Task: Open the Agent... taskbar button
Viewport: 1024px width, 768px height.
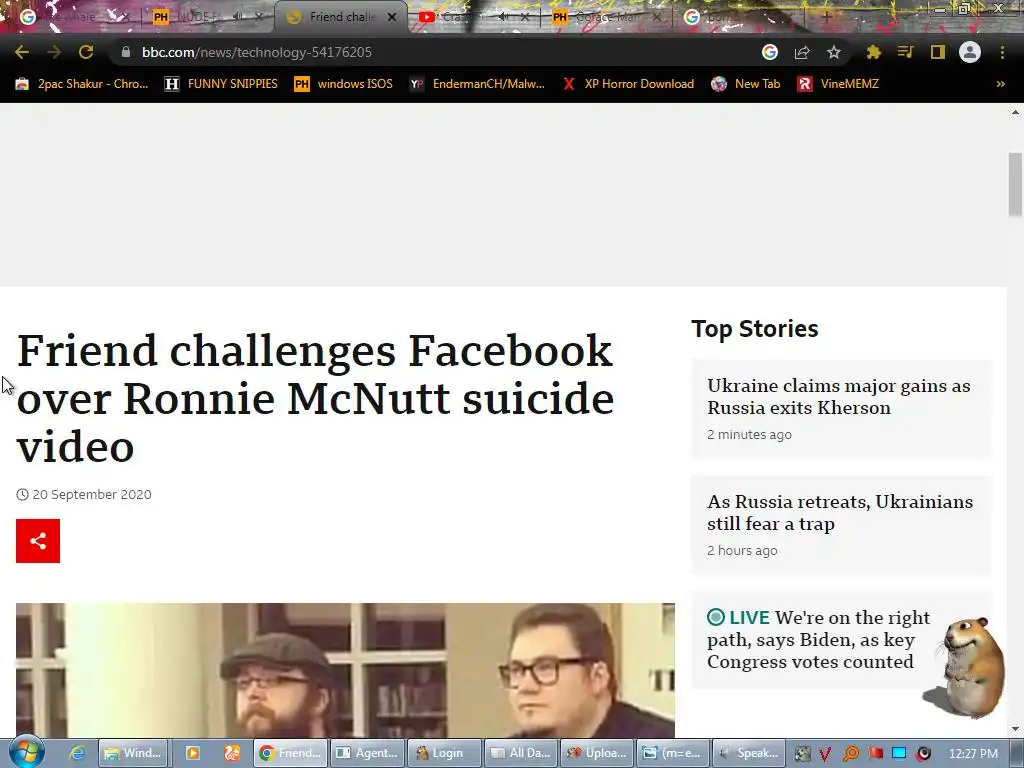Action: click(368, 753)
